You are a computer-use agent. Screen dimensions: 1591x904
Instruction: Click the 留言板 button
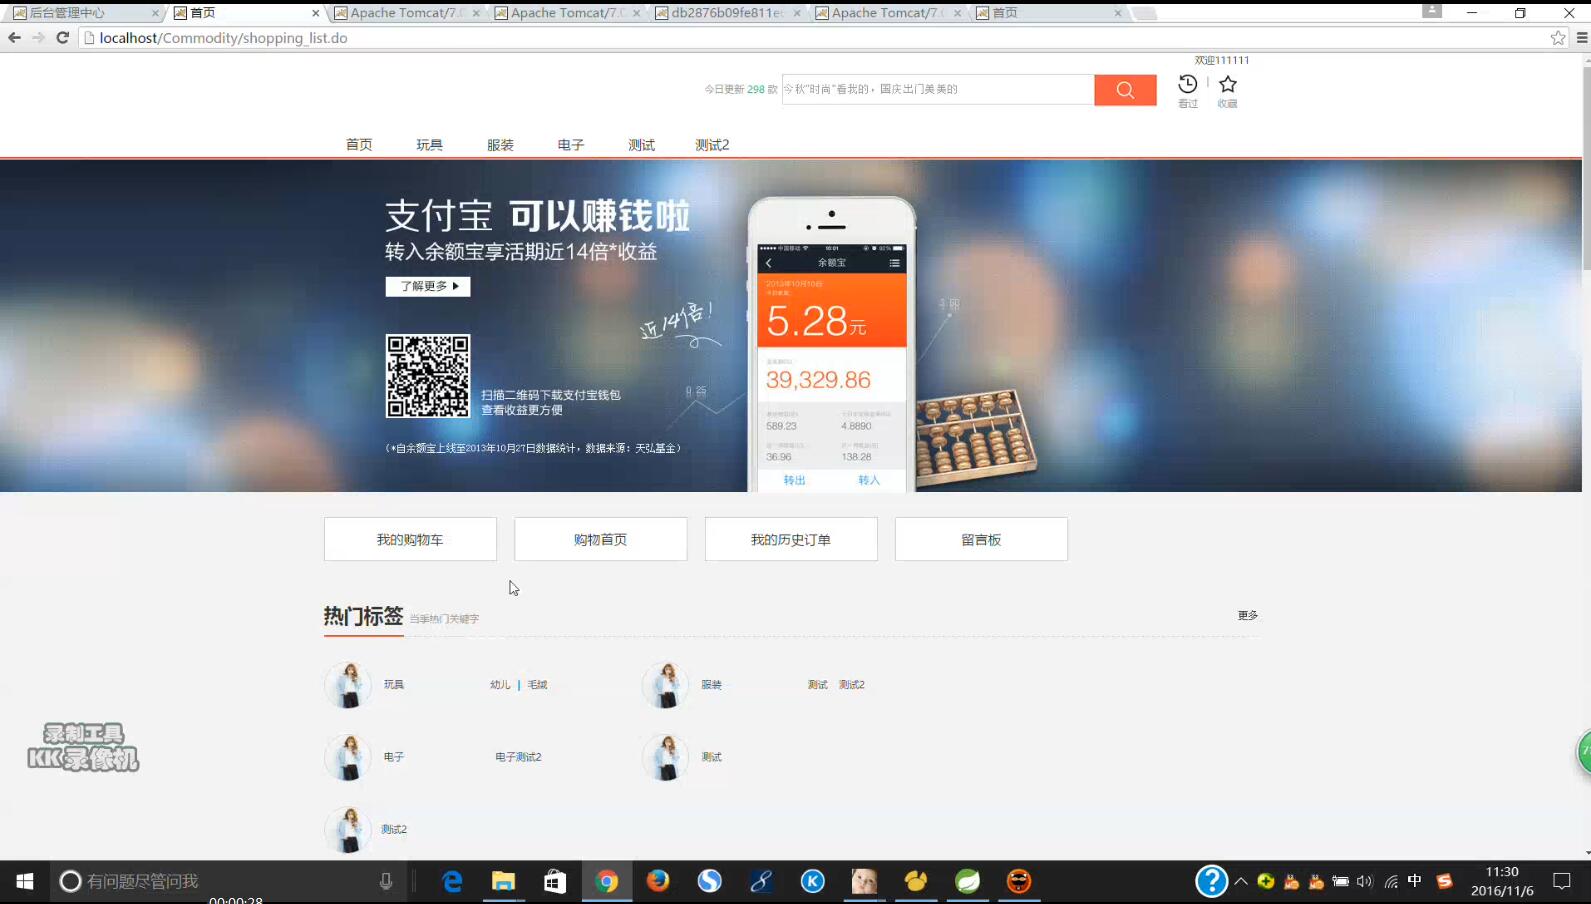981,539
